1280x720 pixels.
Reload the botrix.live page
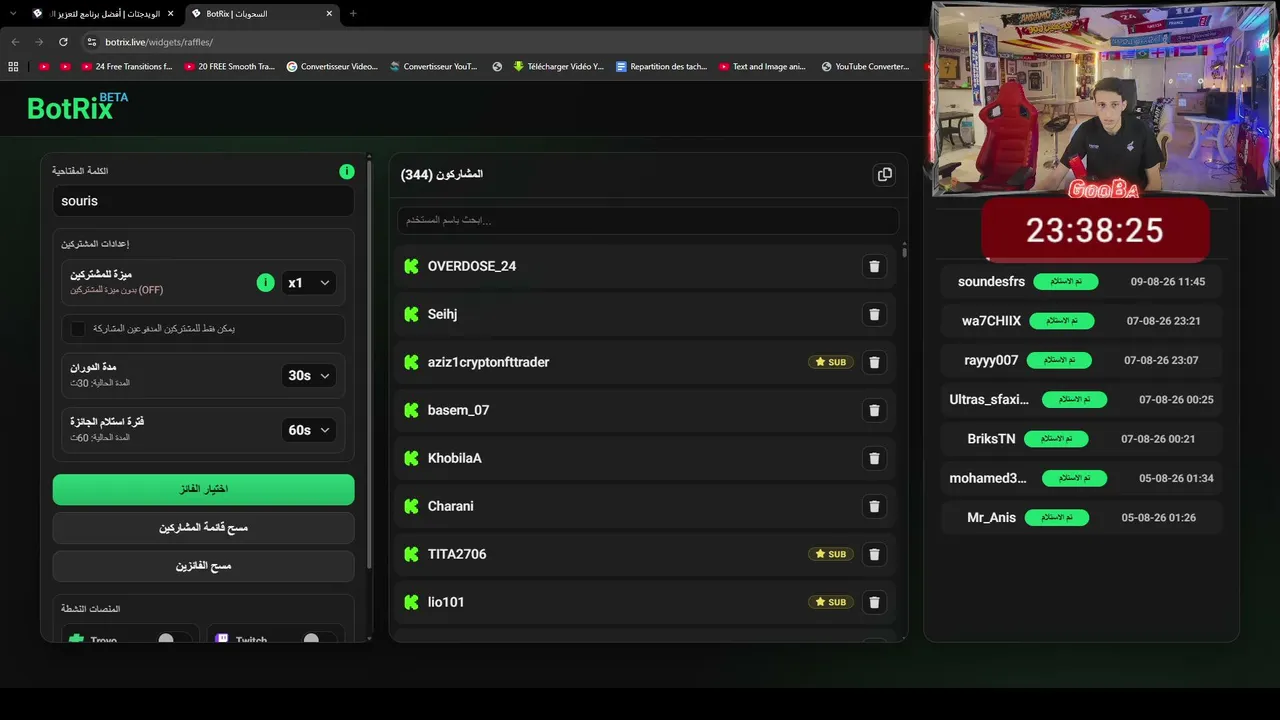(x=63, y=42)
